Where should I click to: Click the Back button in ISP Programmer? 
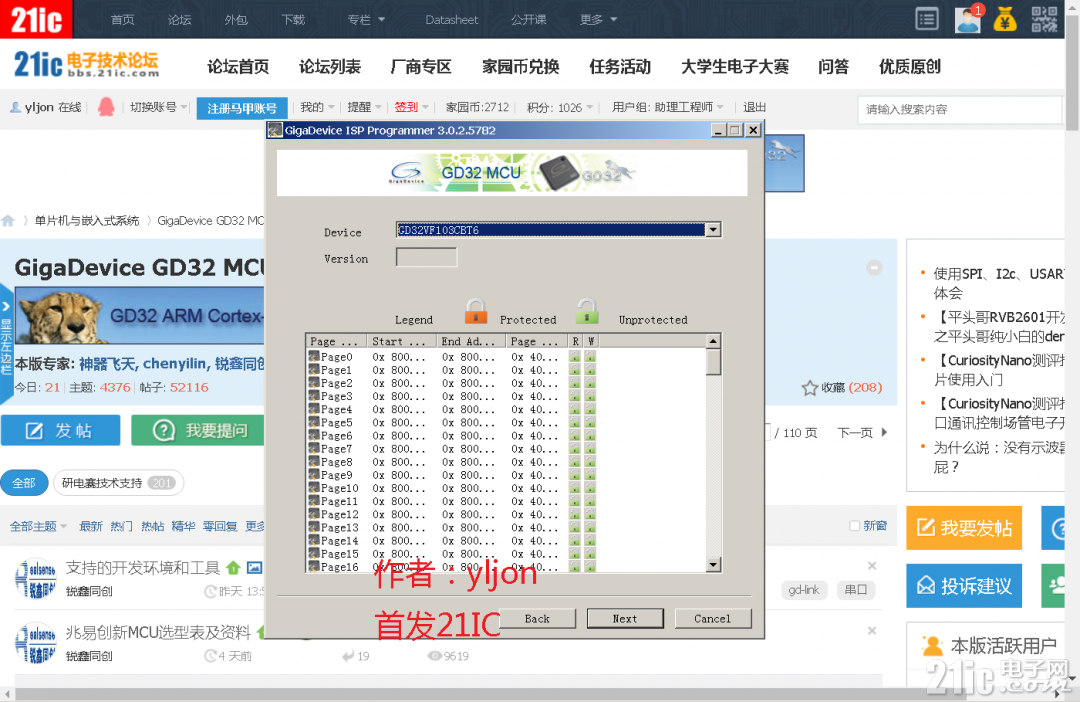pos(537,619)
